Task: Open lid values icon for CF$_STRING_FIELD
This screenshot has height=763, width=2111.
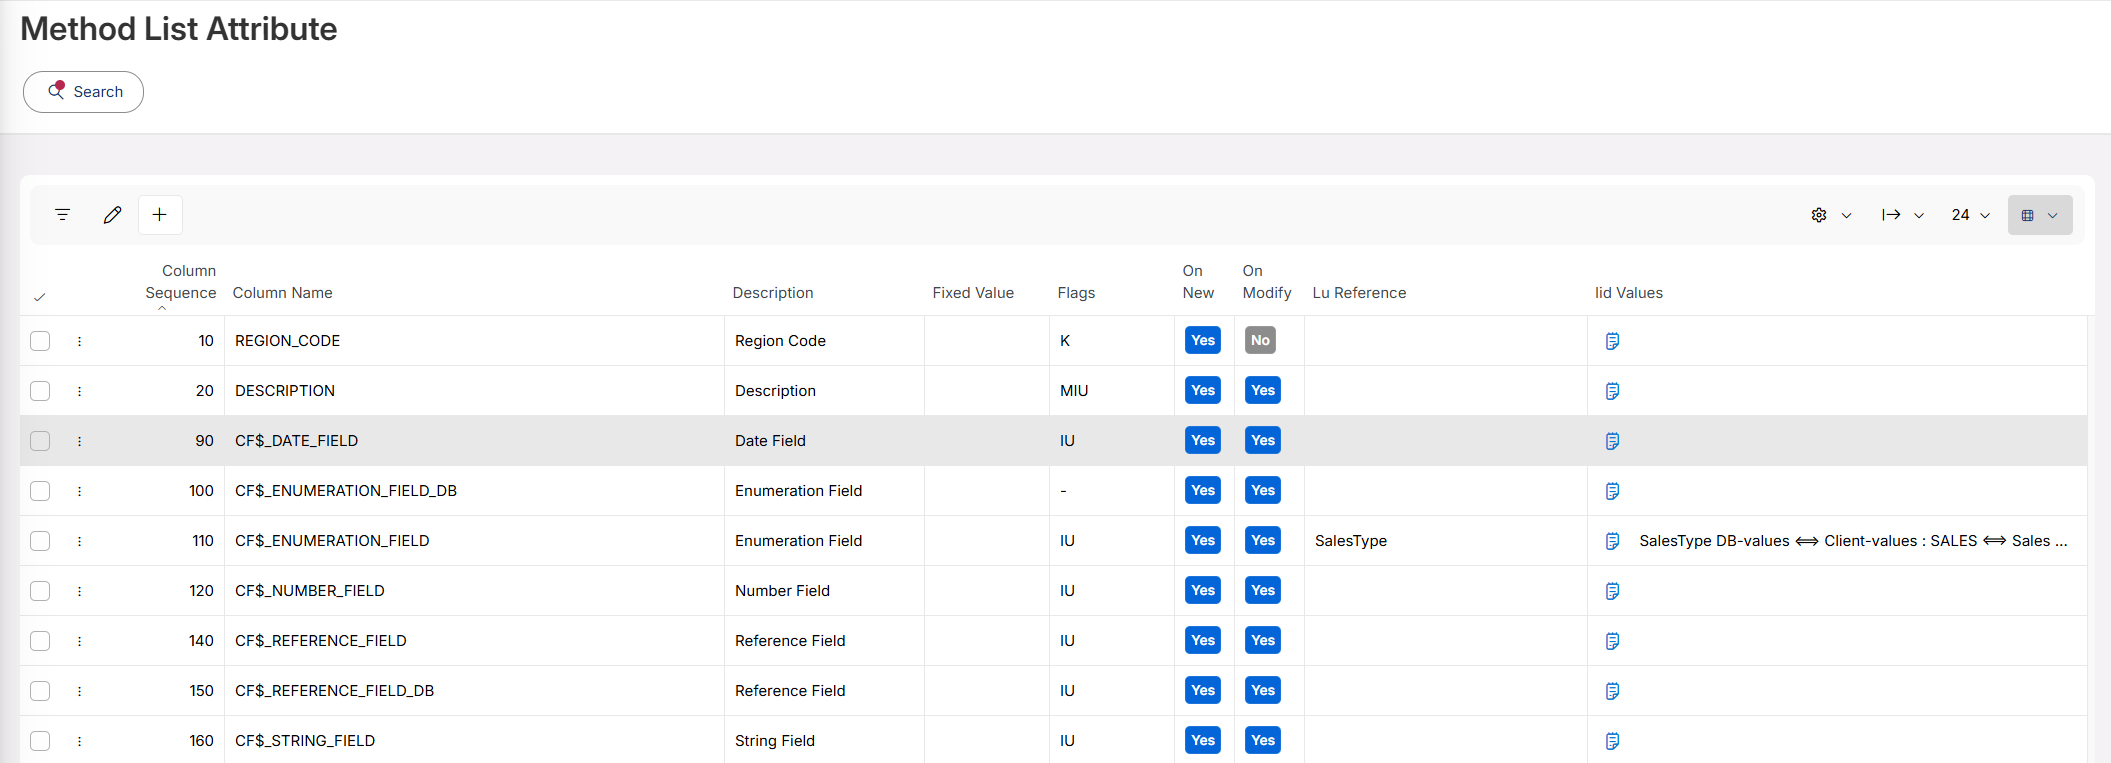Action: [1612, 741]
